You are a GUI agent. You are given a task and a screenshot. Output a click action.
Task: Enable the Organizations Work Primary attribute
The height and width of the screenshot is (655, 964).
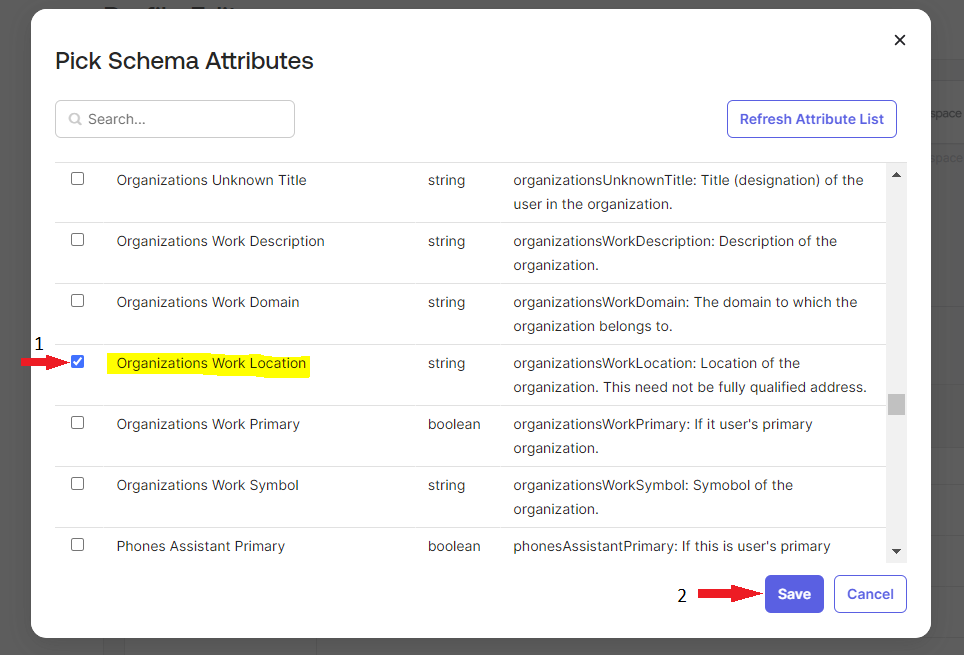point(77,422)
